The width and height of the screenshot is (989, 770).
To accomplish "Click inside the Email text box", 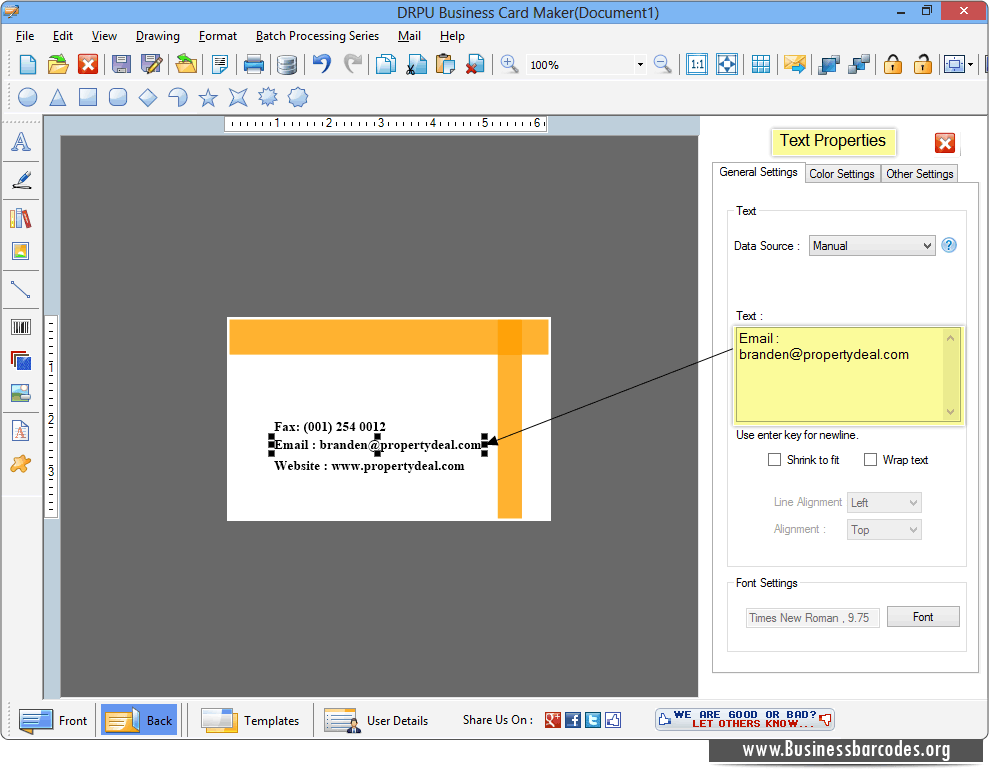I will tap(848, 375).
